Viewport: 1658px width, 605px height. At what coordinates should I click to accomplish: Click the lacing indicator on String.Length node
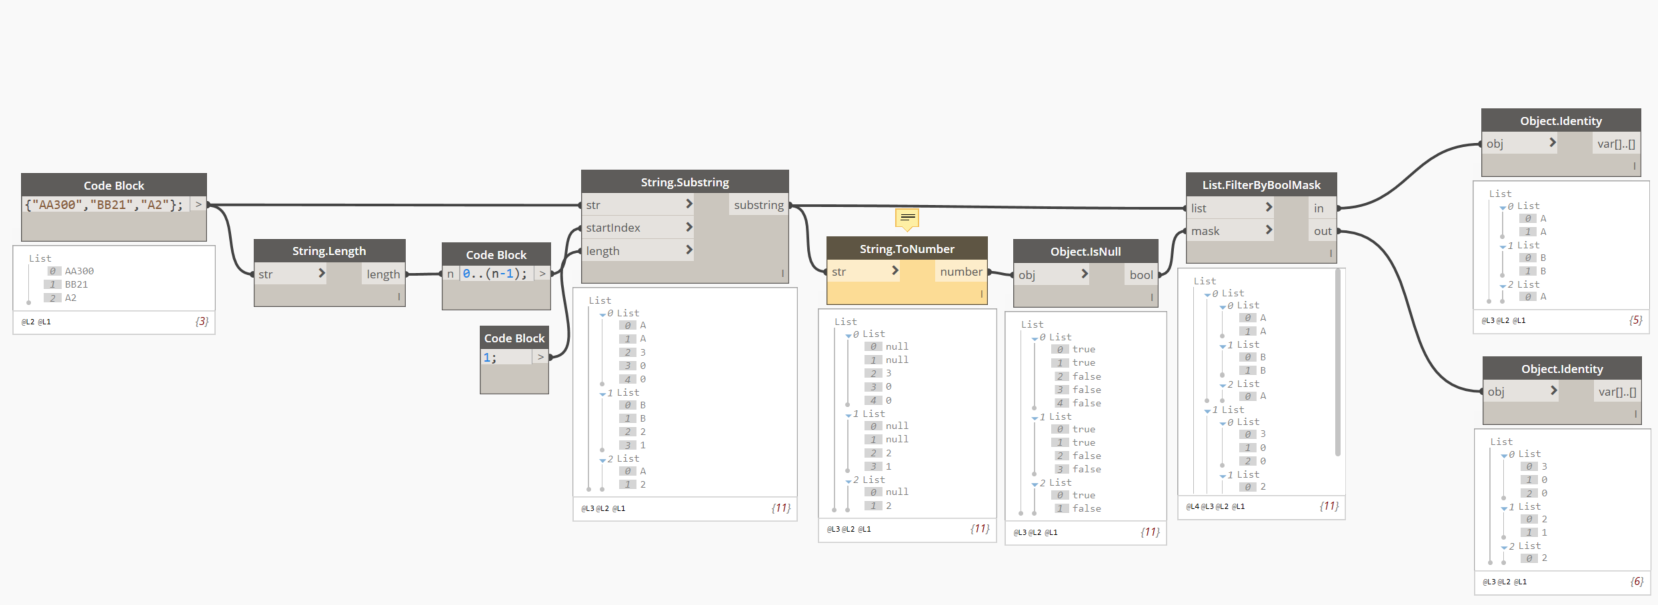(399, 296)
